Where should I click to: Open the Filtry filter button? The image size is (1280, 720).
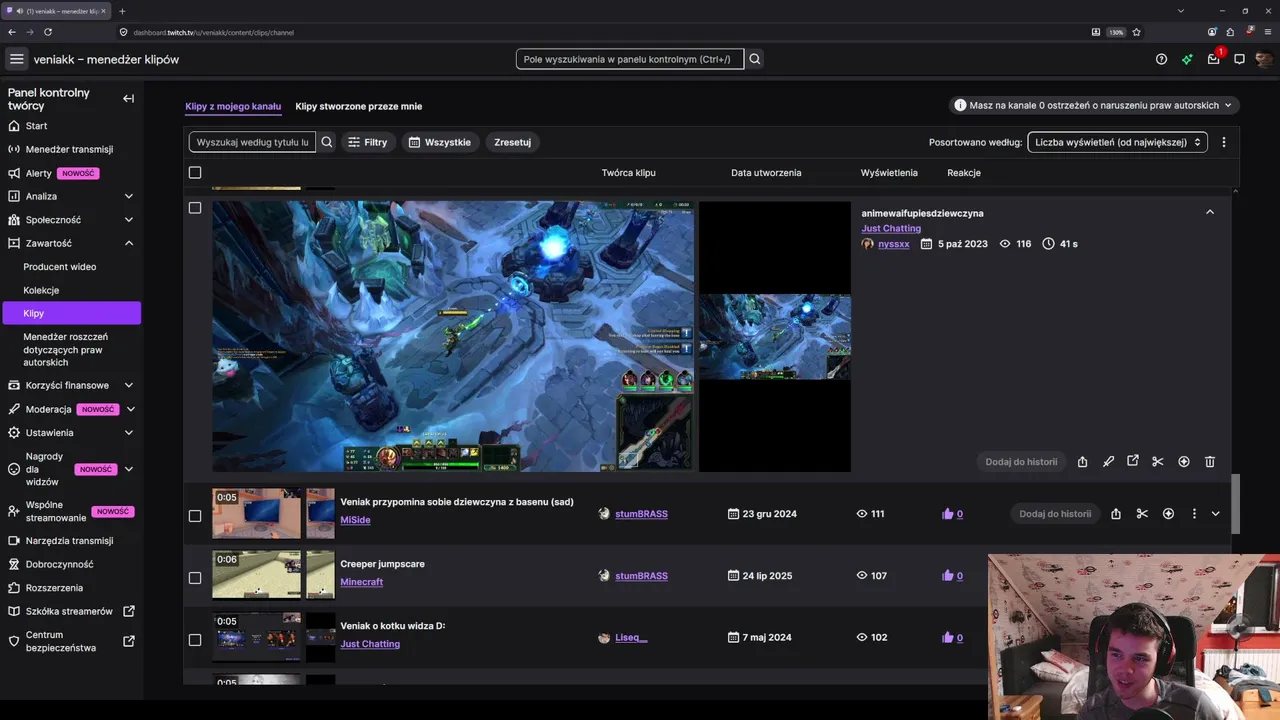pyautogui.click(x=367, y=142)
